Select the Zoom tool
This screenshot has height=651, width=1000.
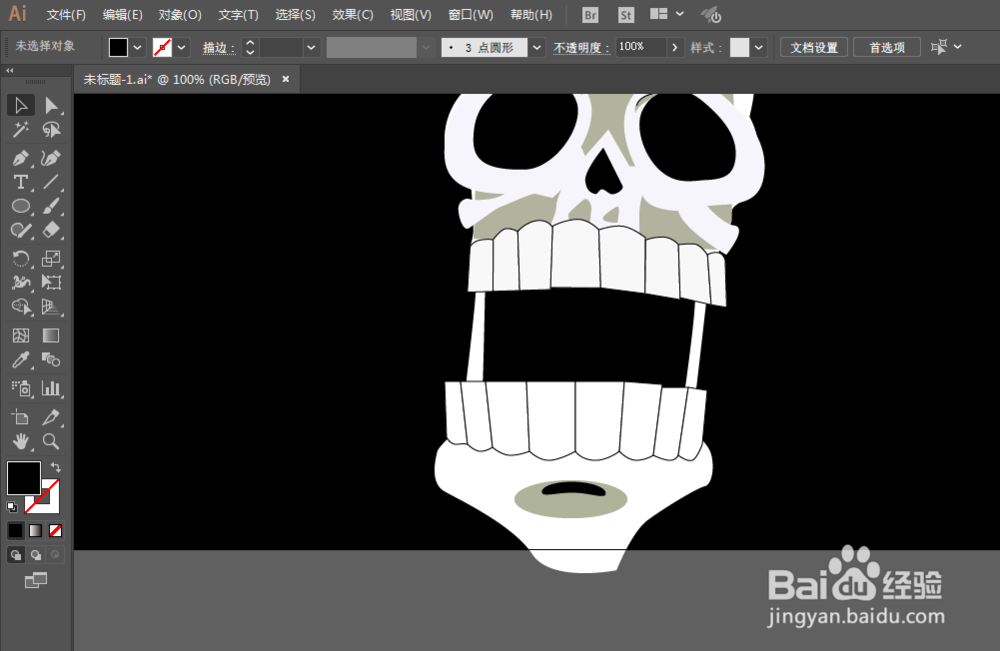pos(51,441)
